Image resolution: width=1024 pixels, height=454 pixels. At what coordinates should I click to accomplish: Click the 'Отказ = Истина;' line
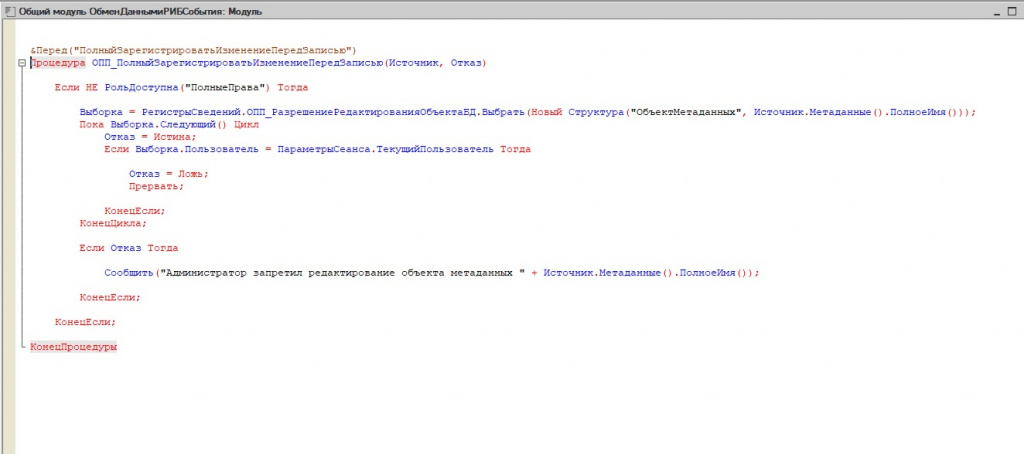pyautogui.click(x=150, y=137)
